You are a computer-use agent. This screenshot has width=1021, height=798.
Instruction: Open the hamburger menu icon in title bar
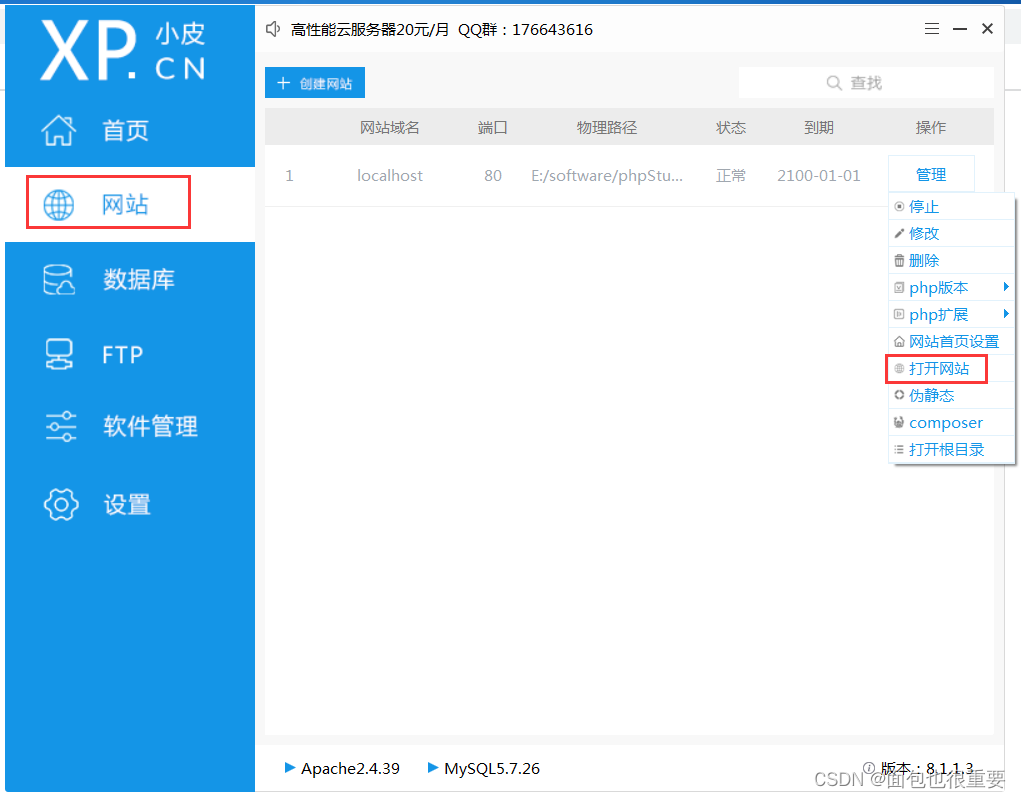point(931,29)
